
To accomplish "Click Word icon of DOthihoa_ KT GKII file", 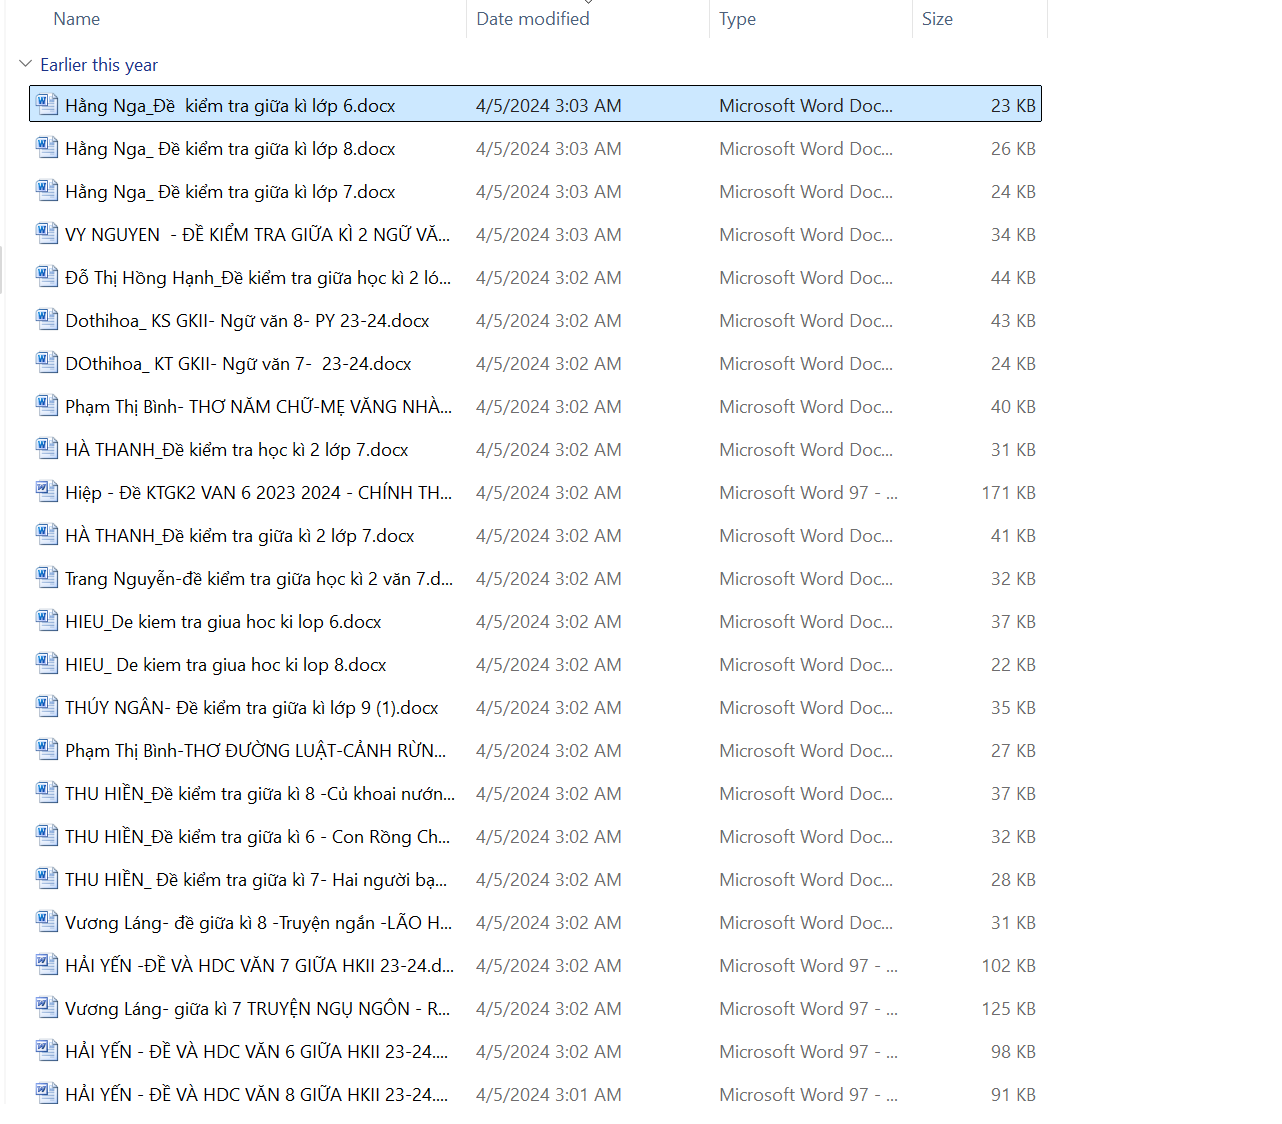I will (x=47, y=362).
